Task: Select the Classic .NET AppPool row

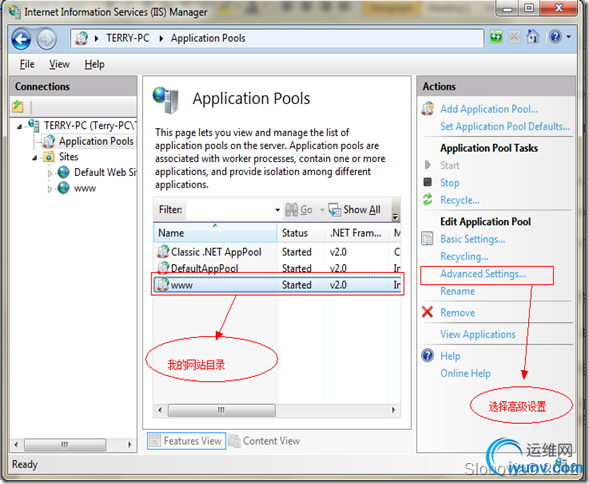Action: [x=278, y=252]
